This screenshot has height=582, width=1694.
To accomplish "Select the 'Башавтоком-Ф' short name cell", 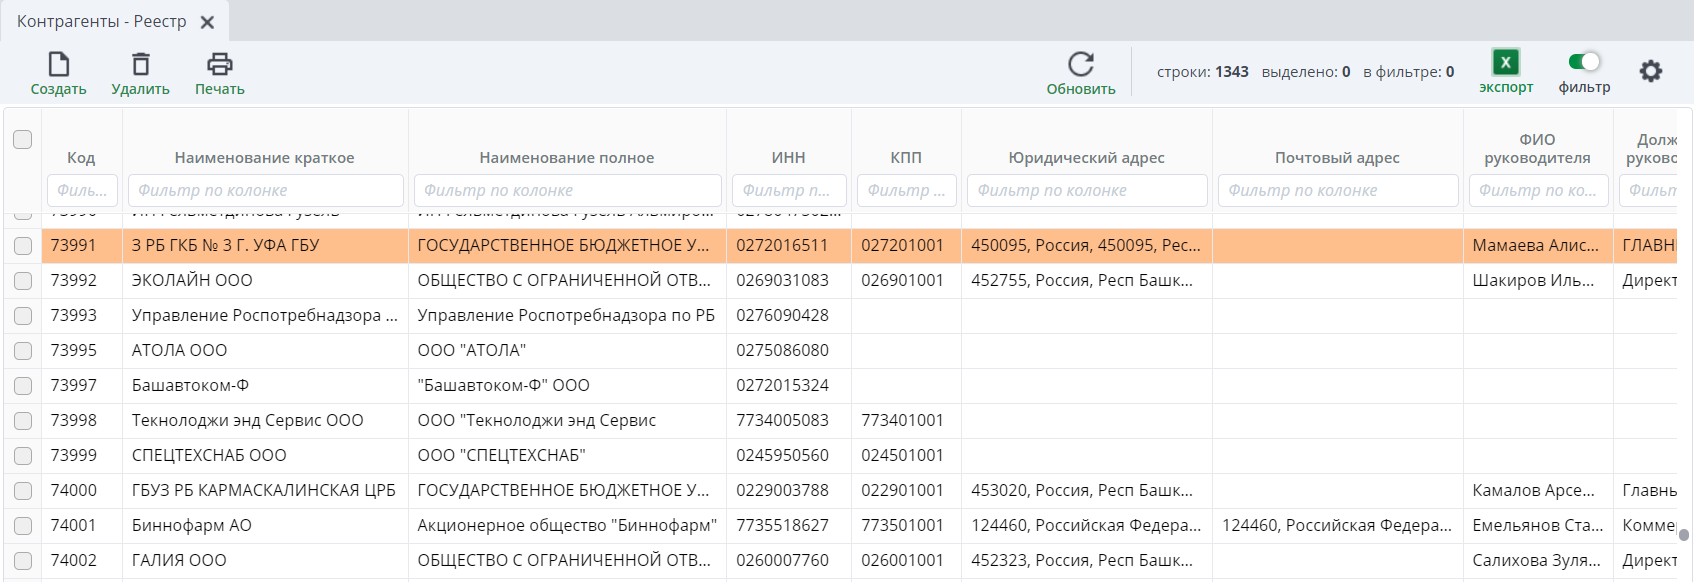I will [x=265, y=386].
